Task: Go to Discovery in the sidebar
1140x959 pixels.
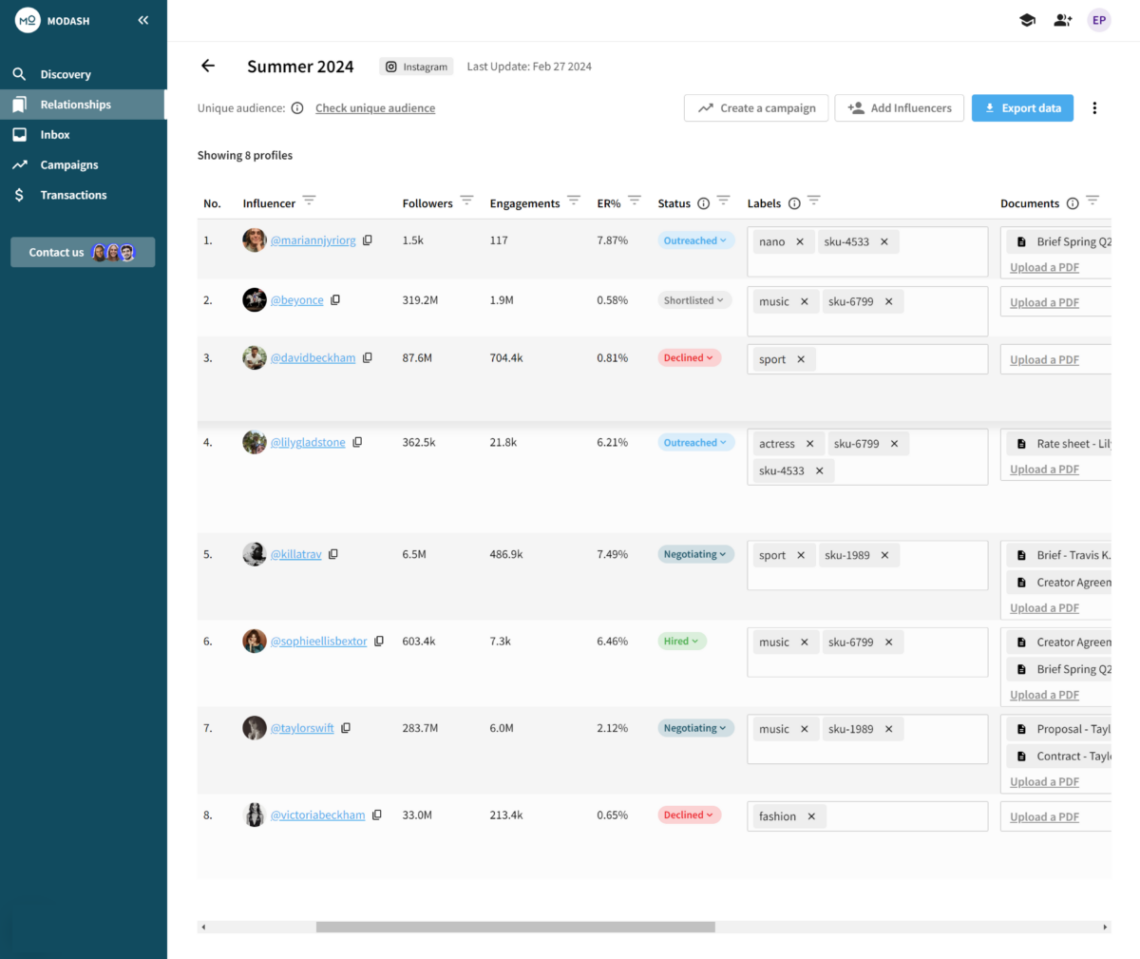Action: click(x=65, y=75)
